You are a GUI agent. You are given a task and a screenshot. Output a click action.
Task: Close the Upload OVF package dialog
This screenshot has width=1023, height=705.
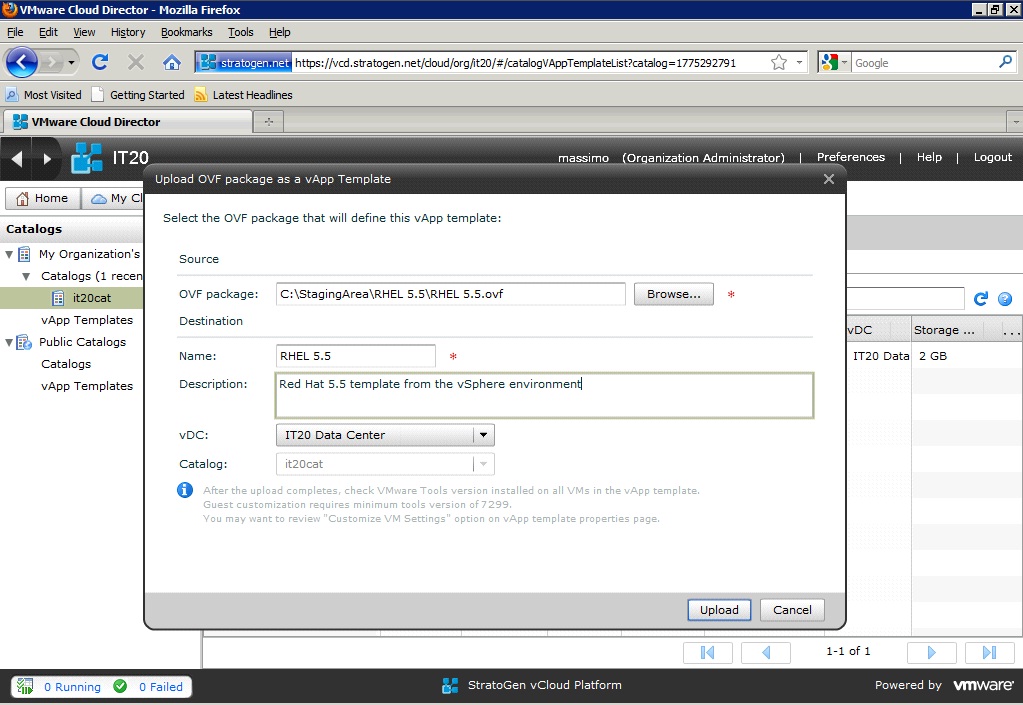click(829, 179)
